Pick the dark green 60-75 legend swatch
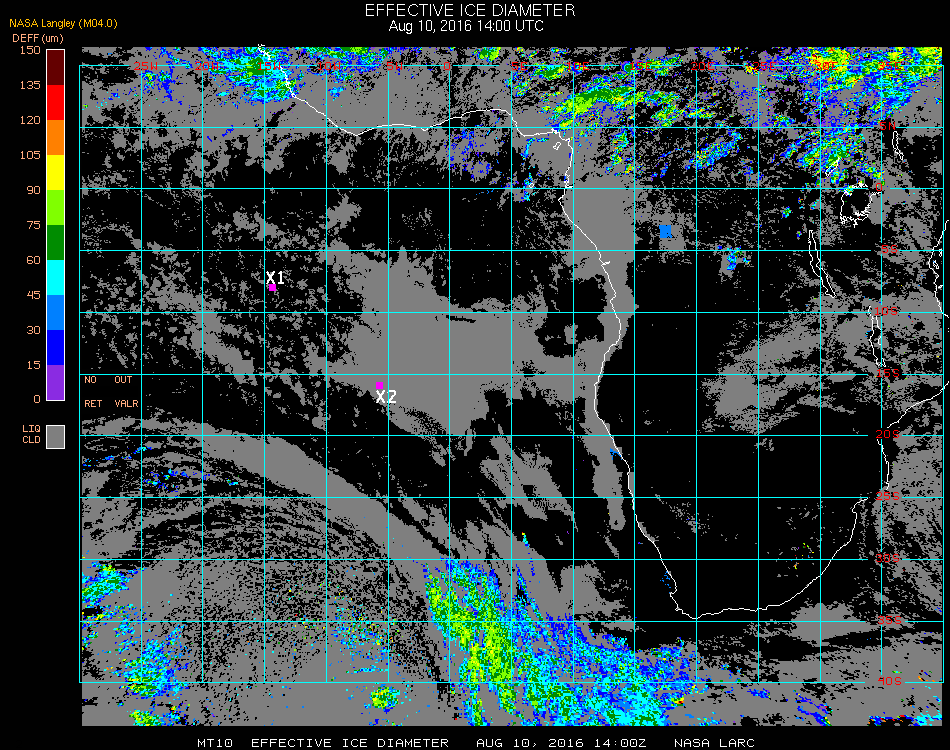The width and height of the screenshot is (950, 750). point(56,242)
